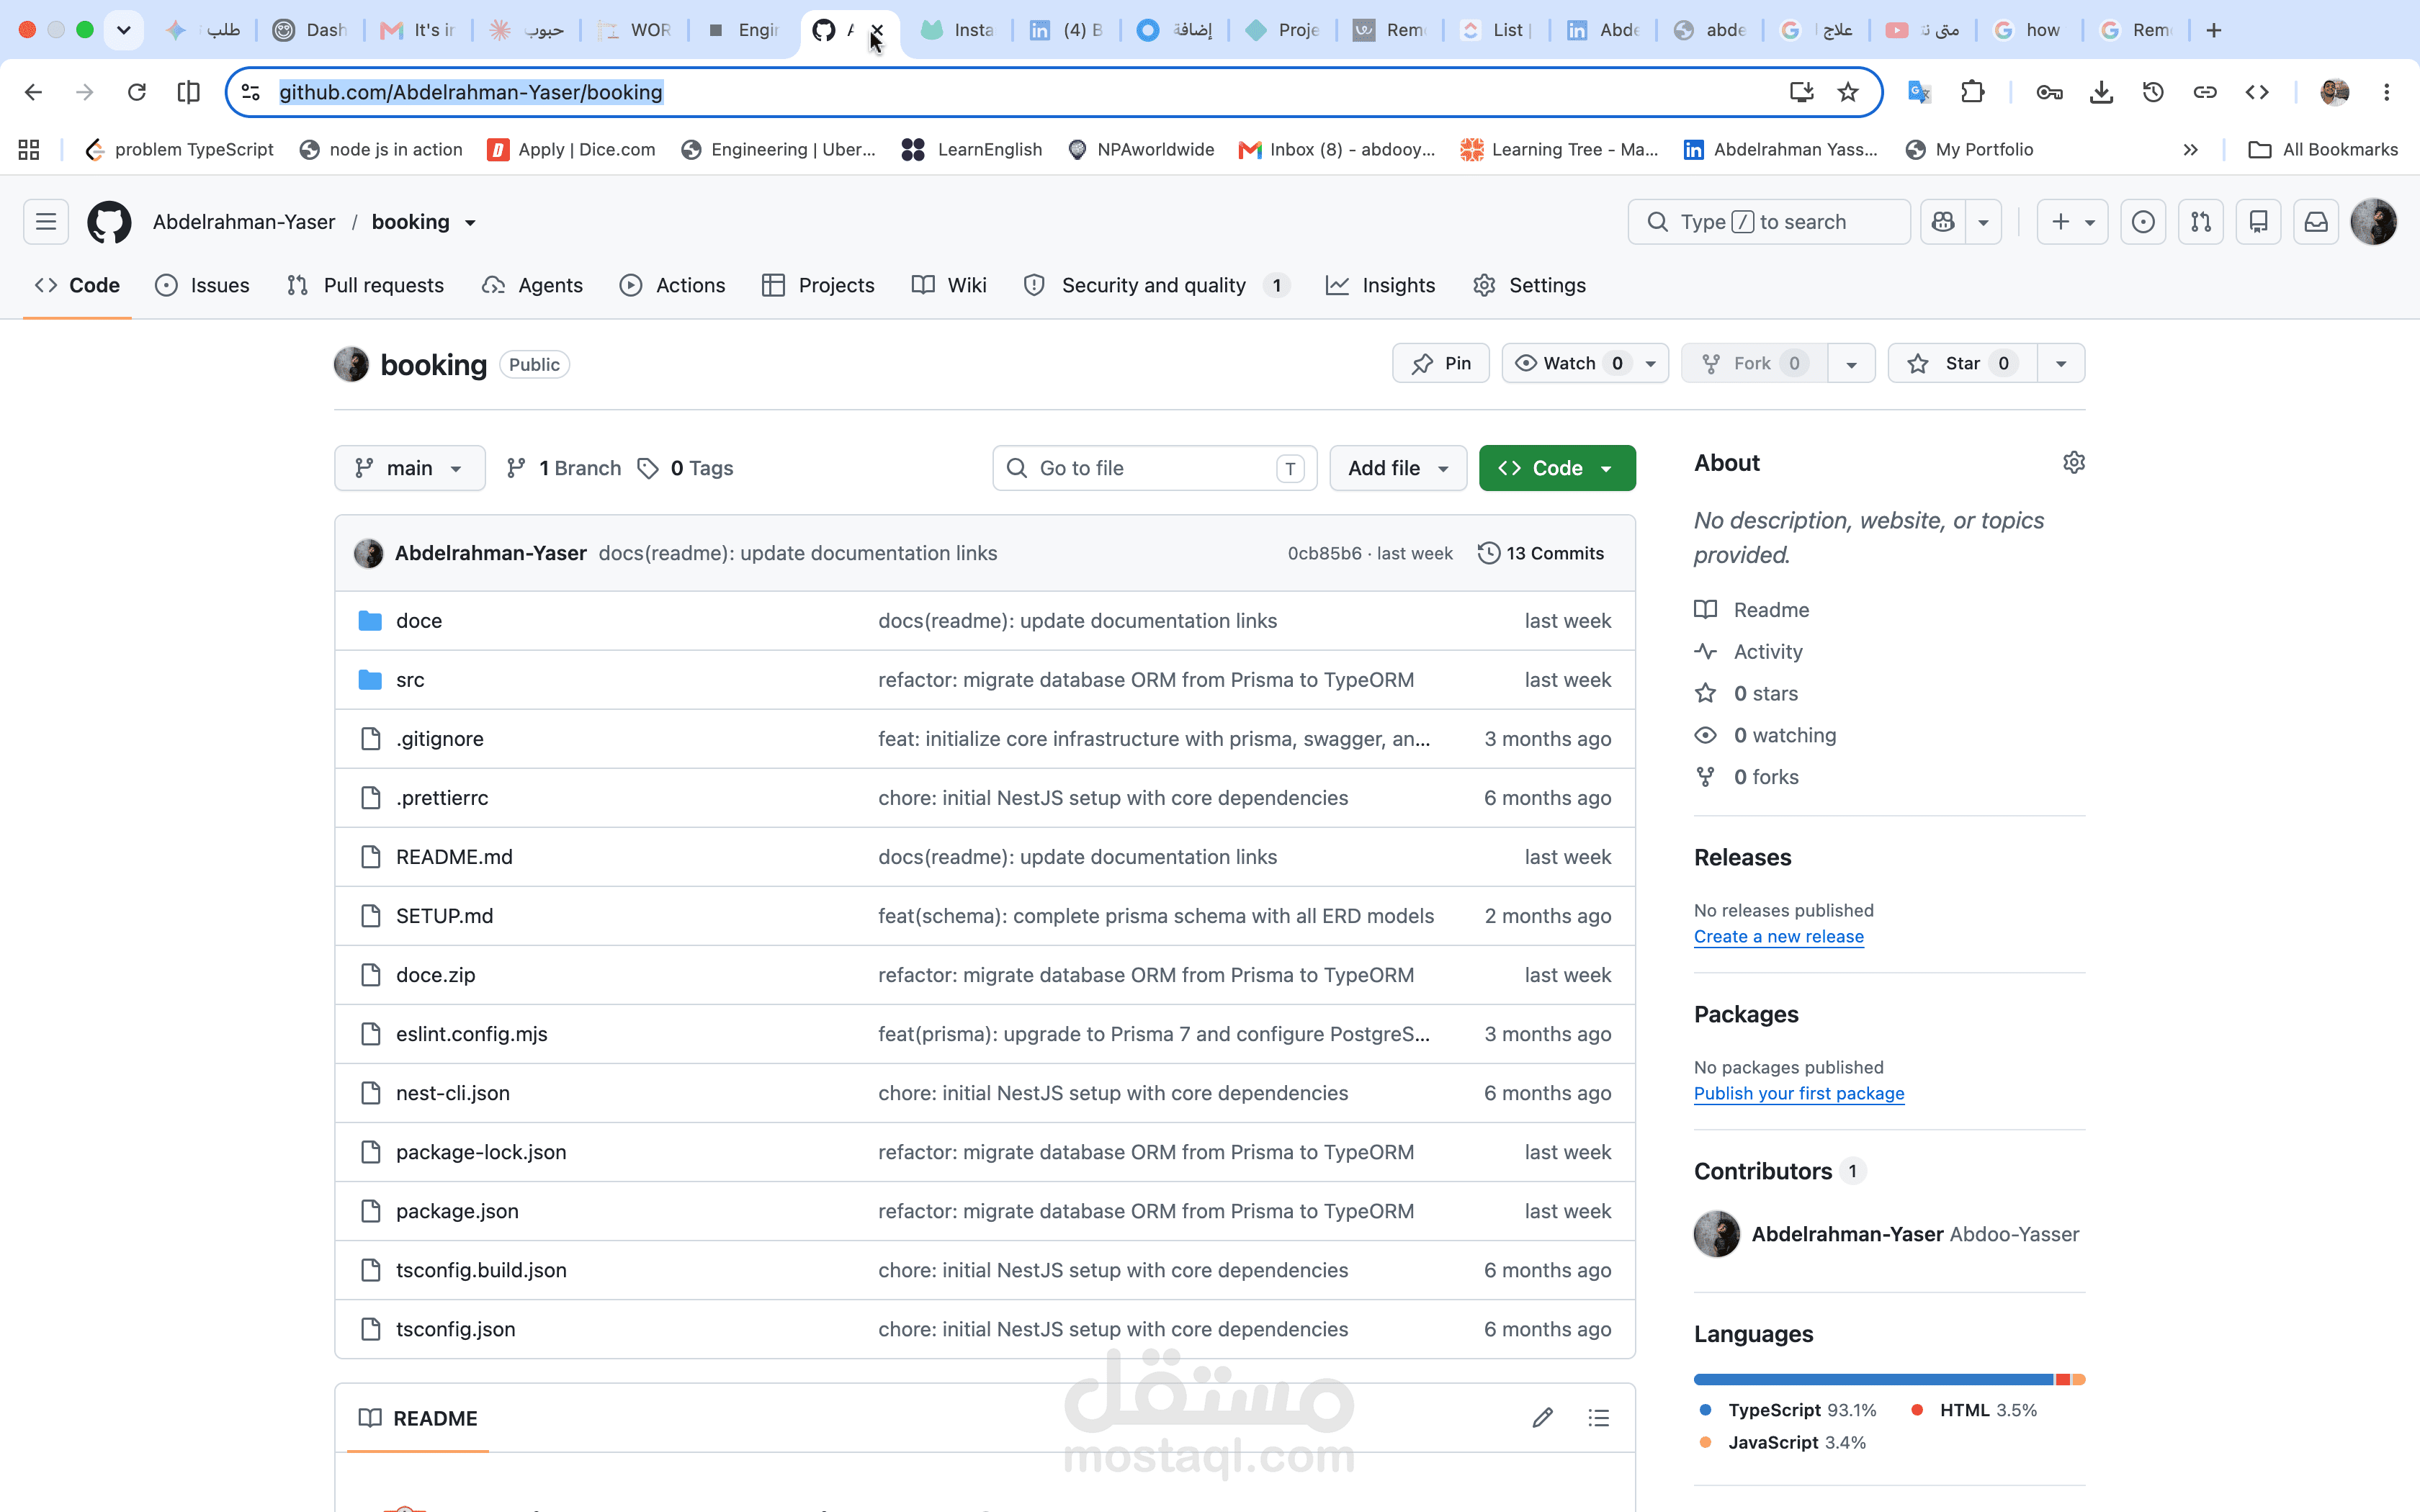Open the Copilot chat icon
This screenshot has height=1512, width=2420.
(x=1943, y=222)
